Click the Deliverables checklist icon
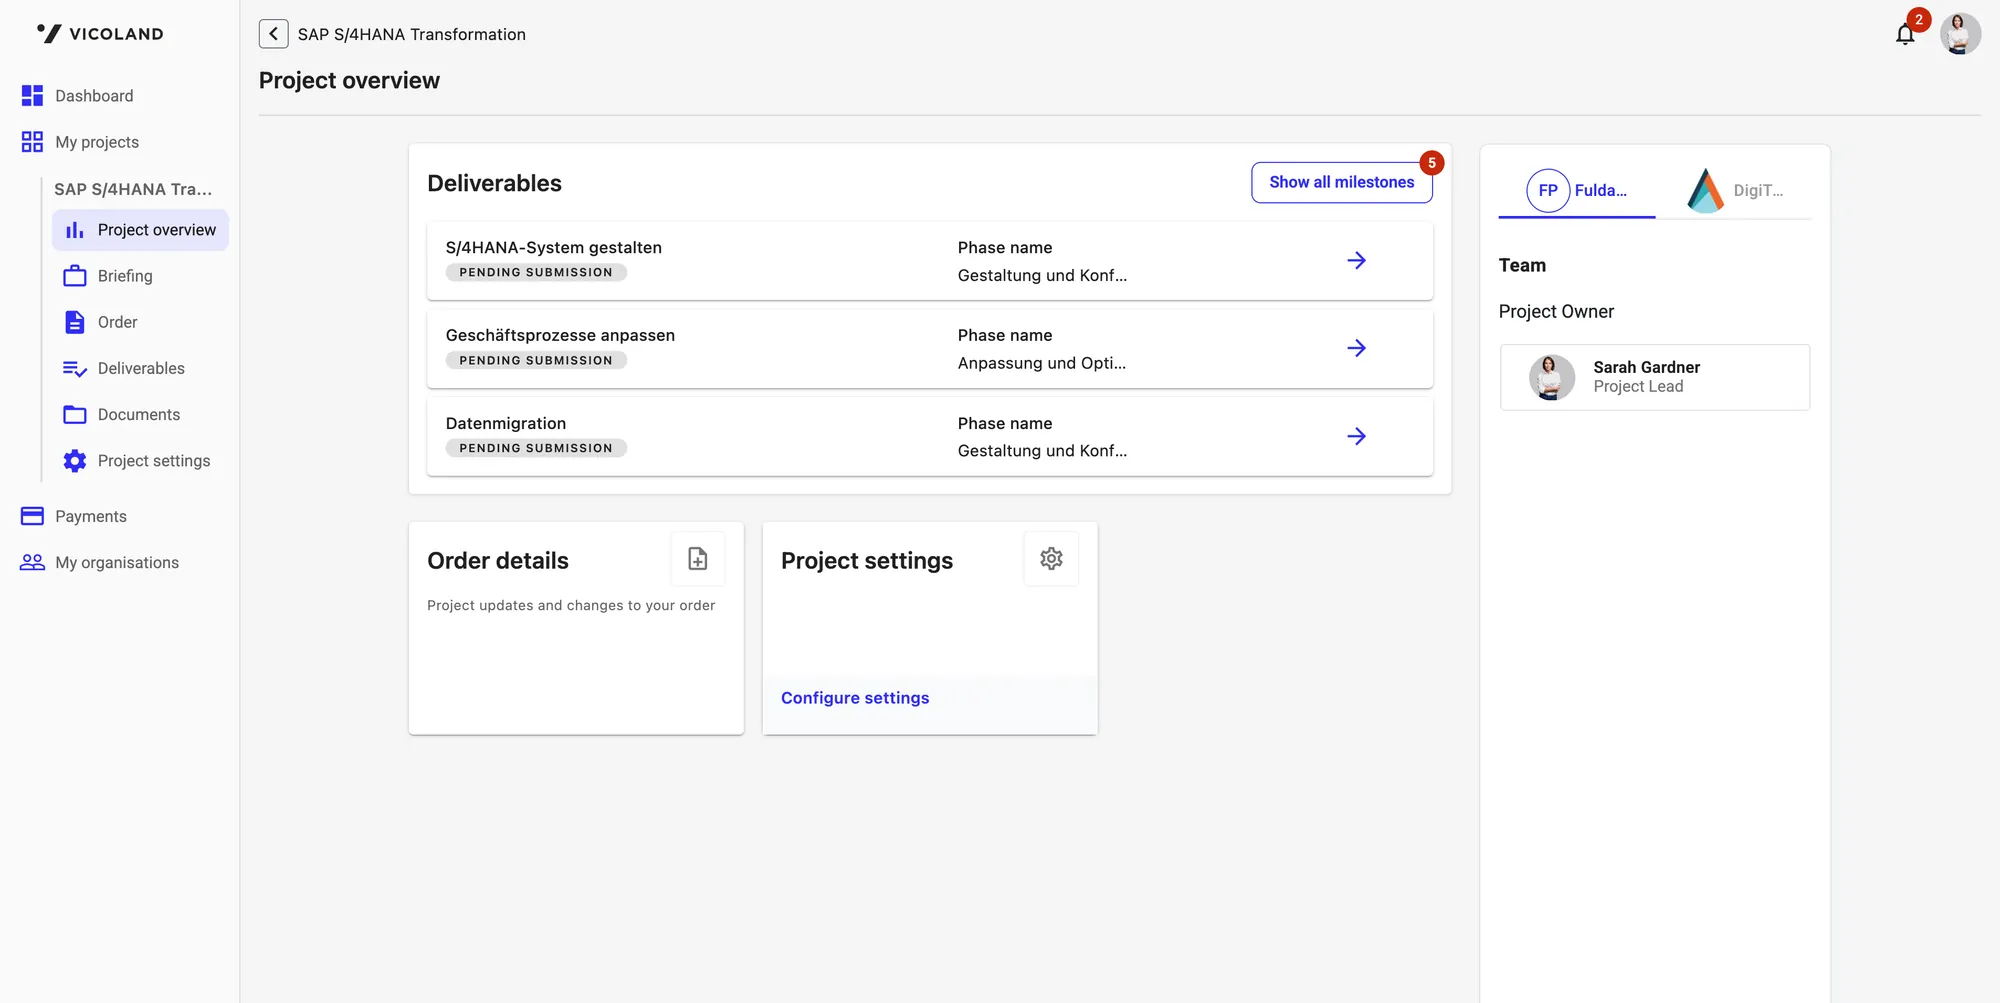The width and height of the screenshot is (2000, 1003). pyautogui.click(x=75, y=369)
